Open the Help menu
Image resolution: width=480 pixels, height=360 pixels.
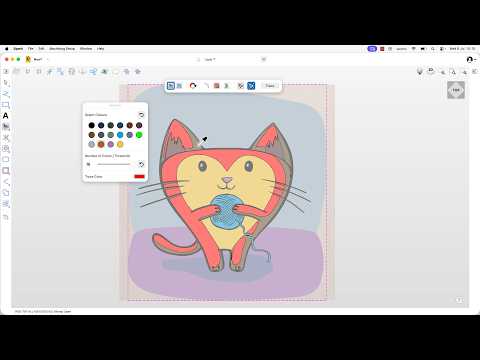click(x=100, y=49)
